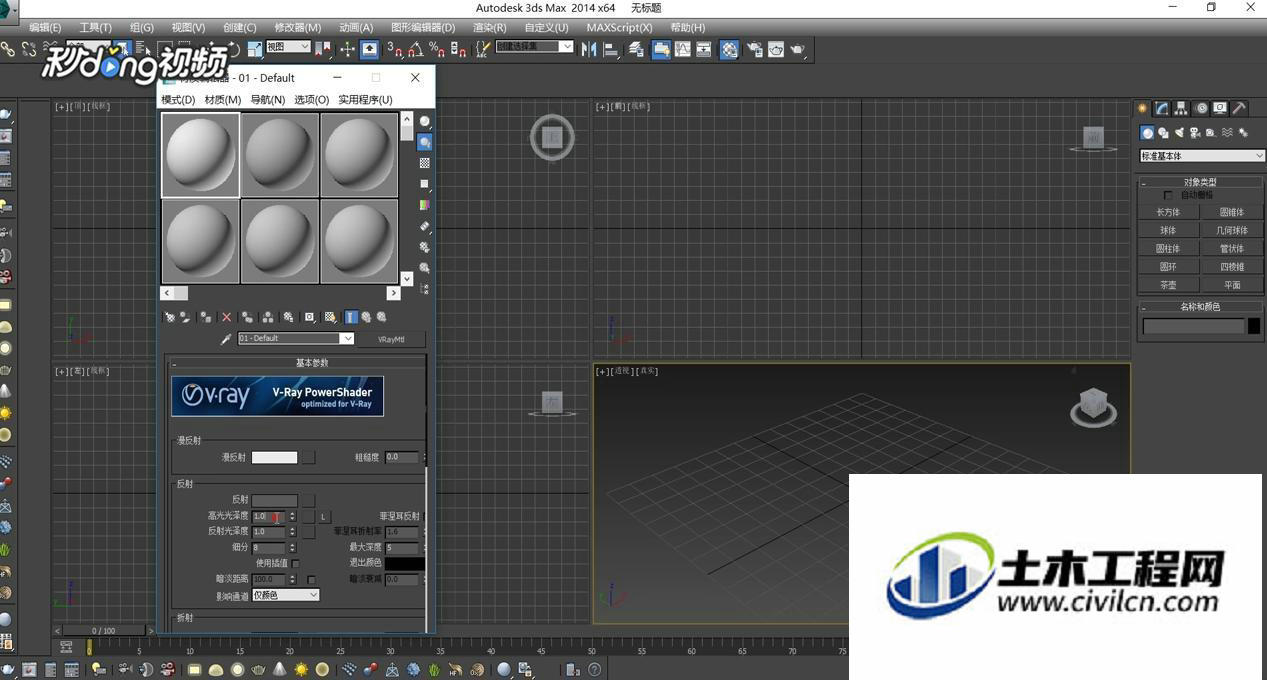Image resolution: width=1267 pixels, height=680 pixels.
Task: Click the 反射 reflection color swatch
Action: 274,500
